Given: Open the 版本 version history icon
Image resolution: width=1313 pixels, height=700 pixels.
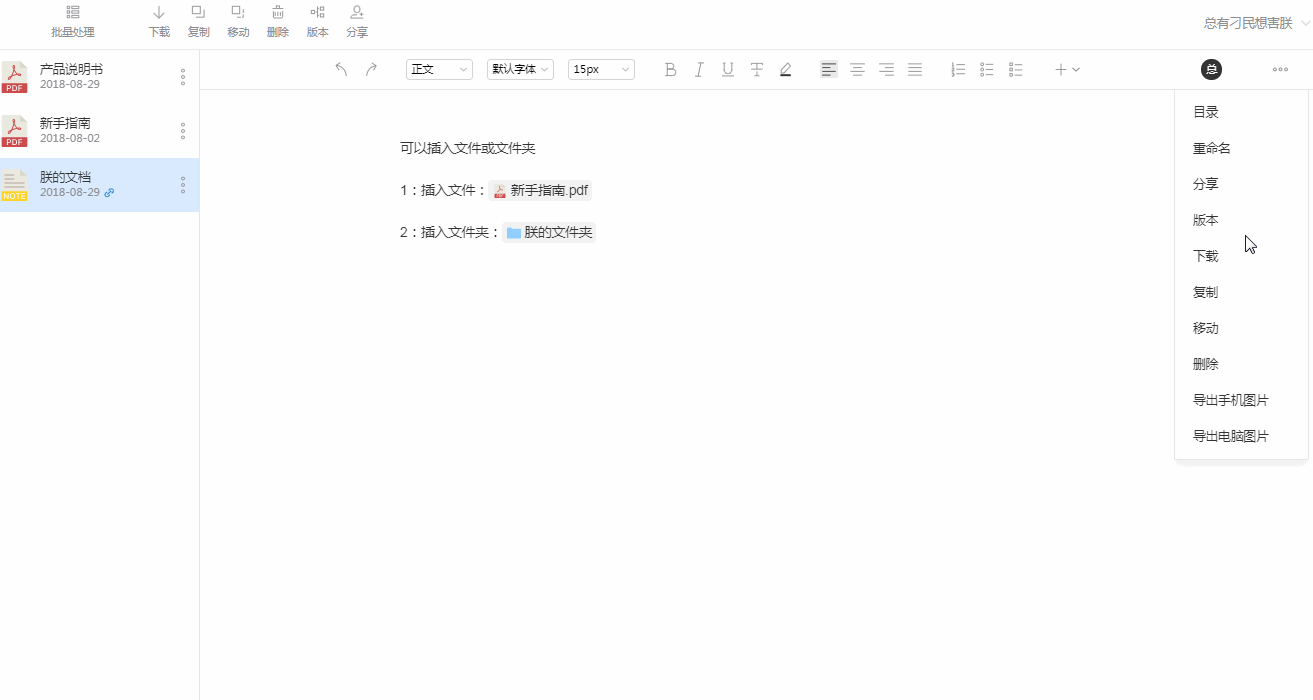Looking at the screenshot, I should [x=317, y=22].
